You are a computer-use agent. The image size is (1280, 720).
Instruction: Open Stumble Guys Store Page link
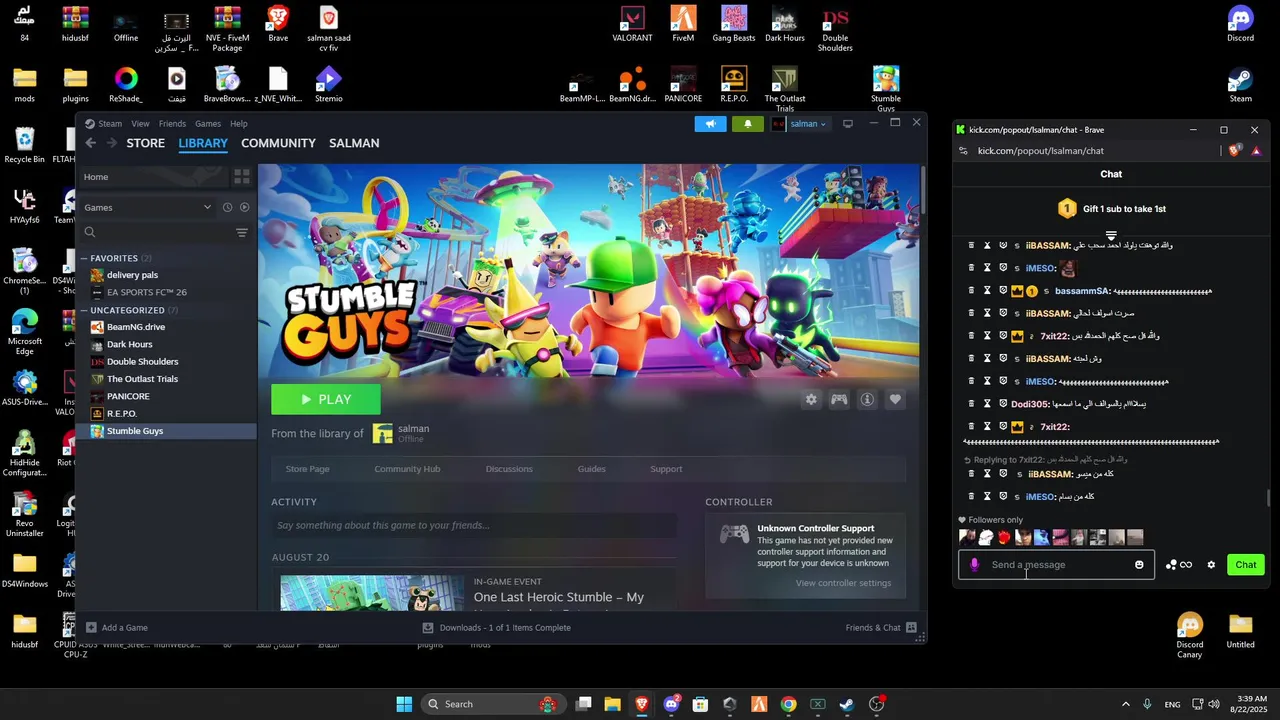pyautogui.click(x=307, y=469)
